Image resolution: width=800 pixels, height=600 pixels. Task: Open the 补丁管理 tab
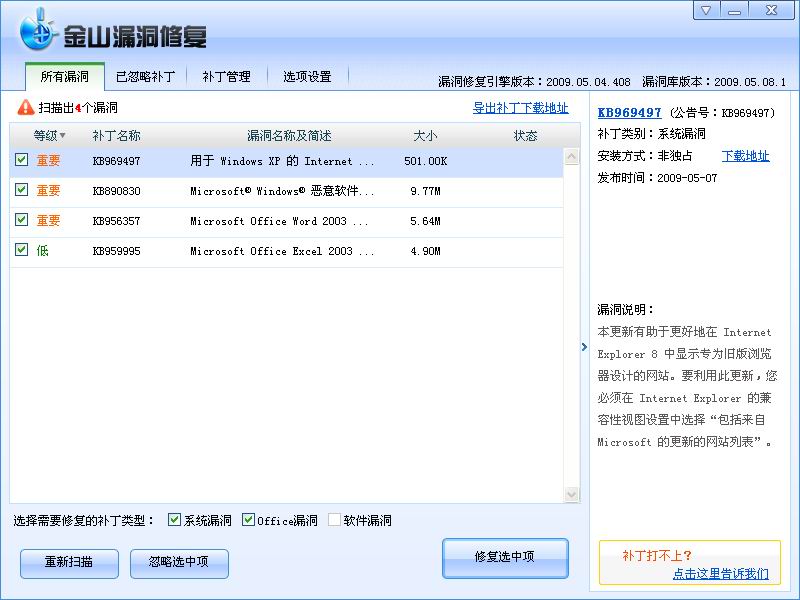[227, 77]
